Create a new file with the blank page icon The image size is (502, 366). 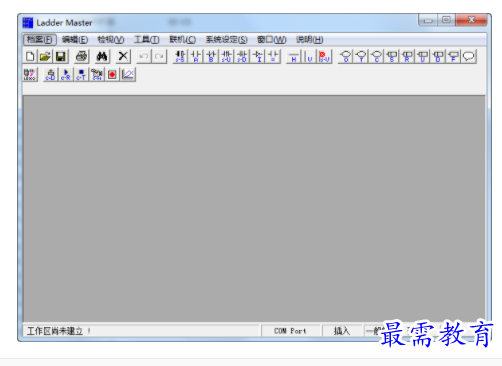pos(30,56)
